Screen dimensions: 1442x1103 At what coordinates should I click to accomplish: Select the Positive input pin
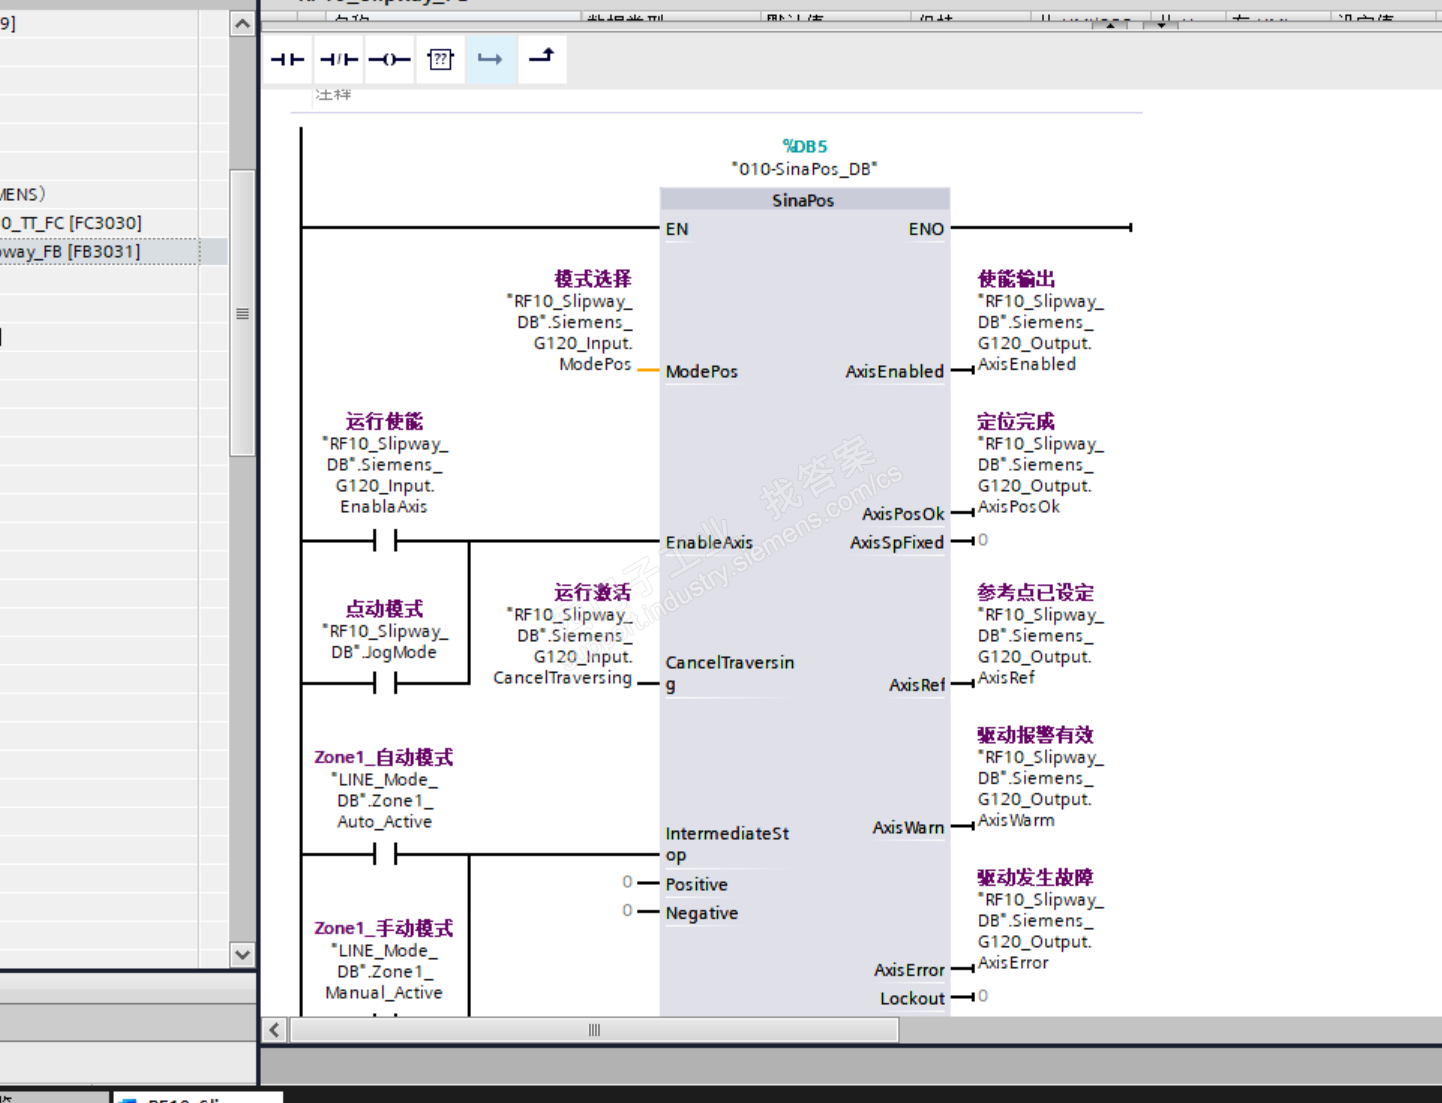click(697, 884)
